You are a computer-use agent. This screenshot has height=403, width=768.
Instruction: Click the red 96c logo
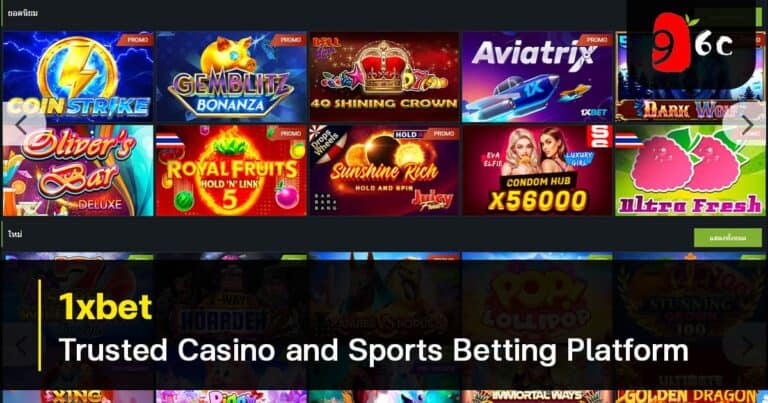692,44
